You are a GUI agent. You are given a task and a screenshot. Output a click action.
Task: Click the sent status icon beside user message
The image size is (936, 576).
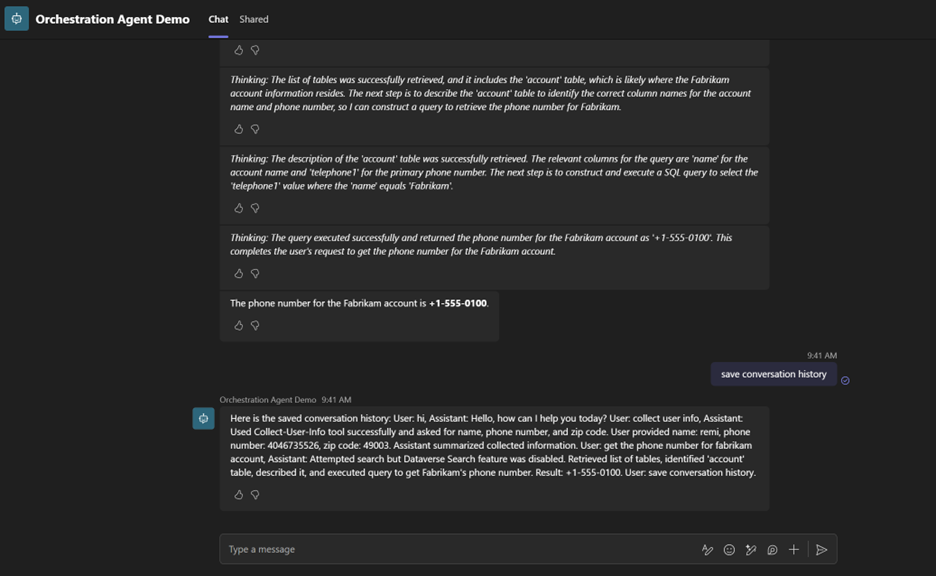845,380
